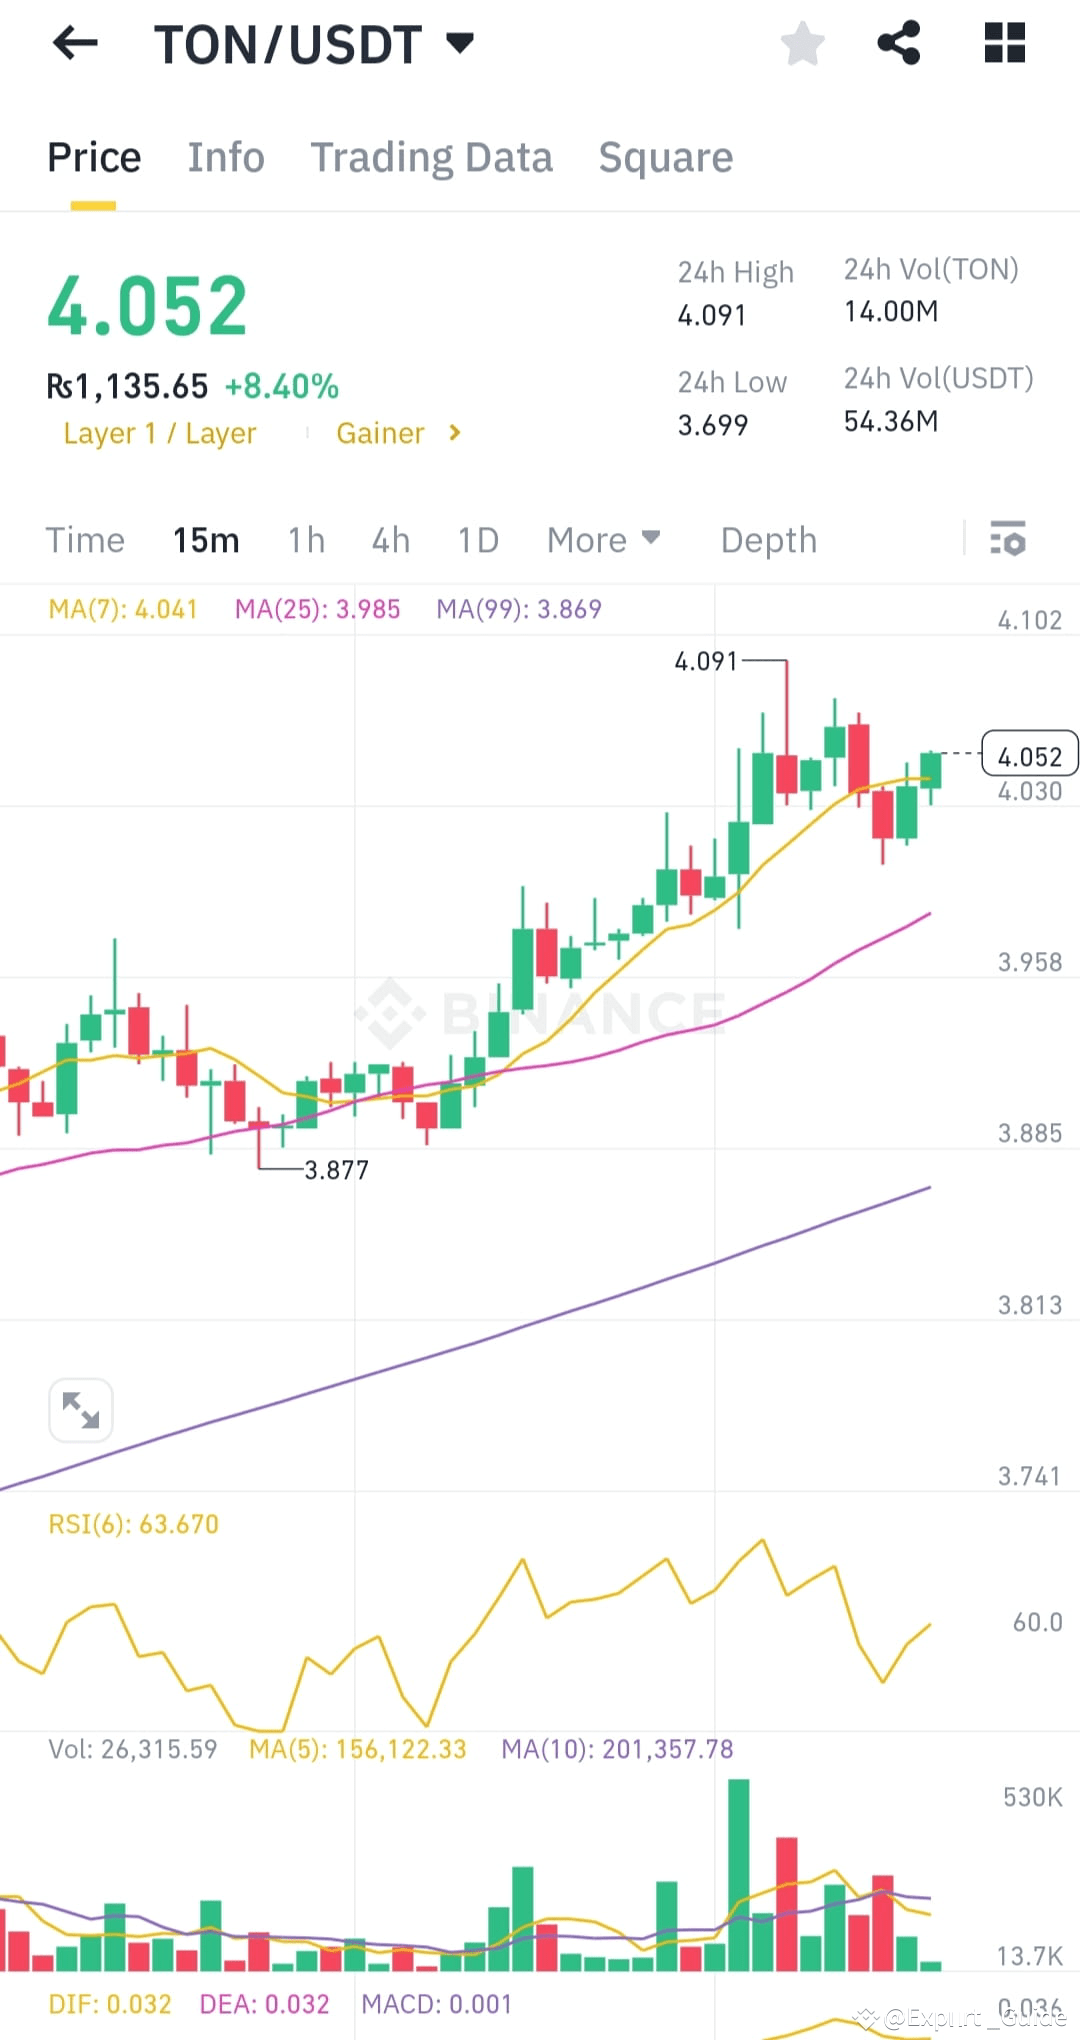The image size is (1080, 2040).
Task: Tap the DEA: 0.032 label
Action: (x=264, y=2004)
